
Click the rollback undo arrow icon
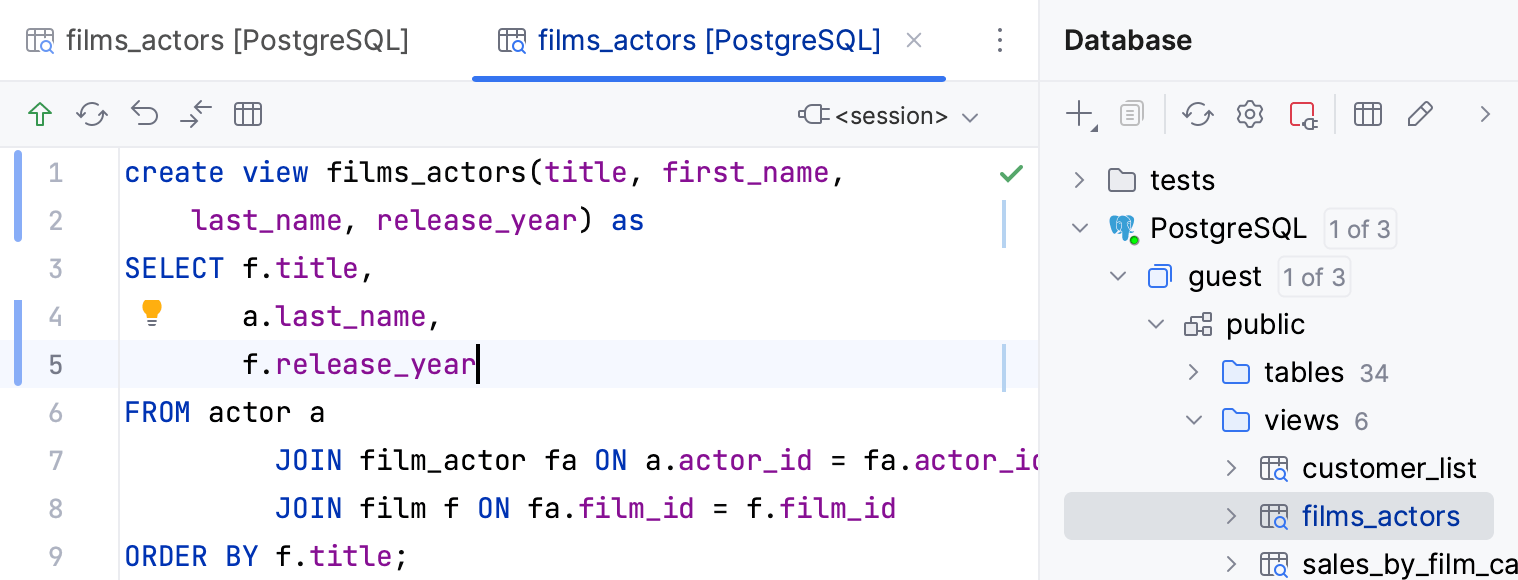click(x=144, y=114)
